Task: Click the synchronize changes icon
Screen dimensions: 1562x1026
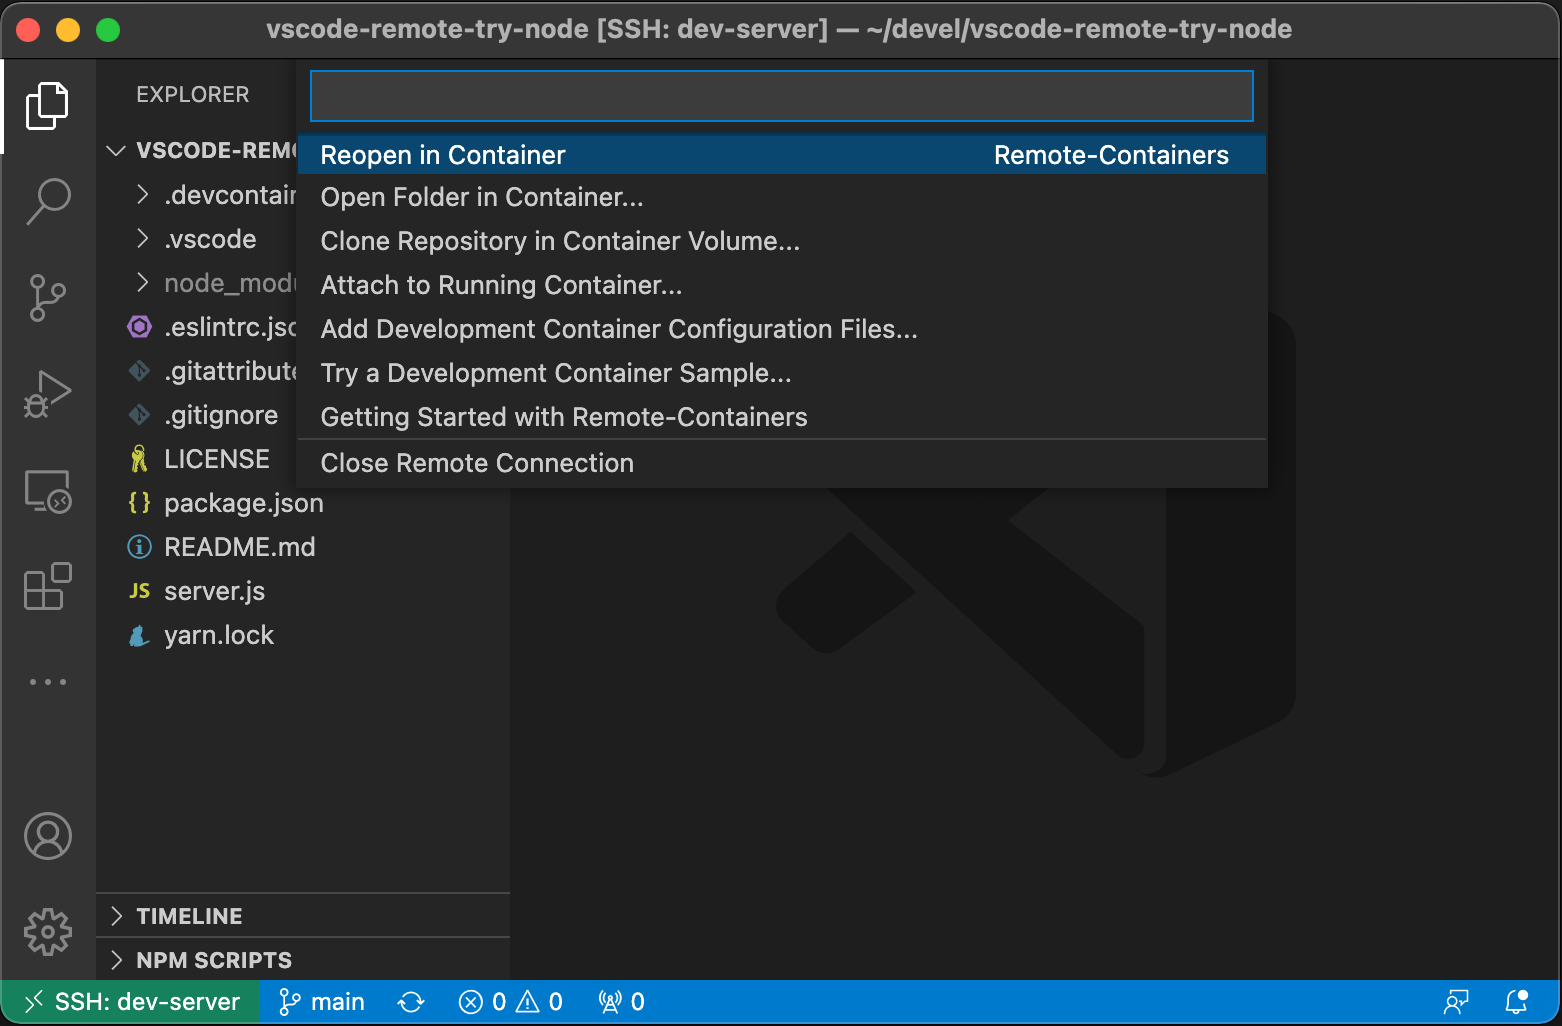Action: [411, 1002]
